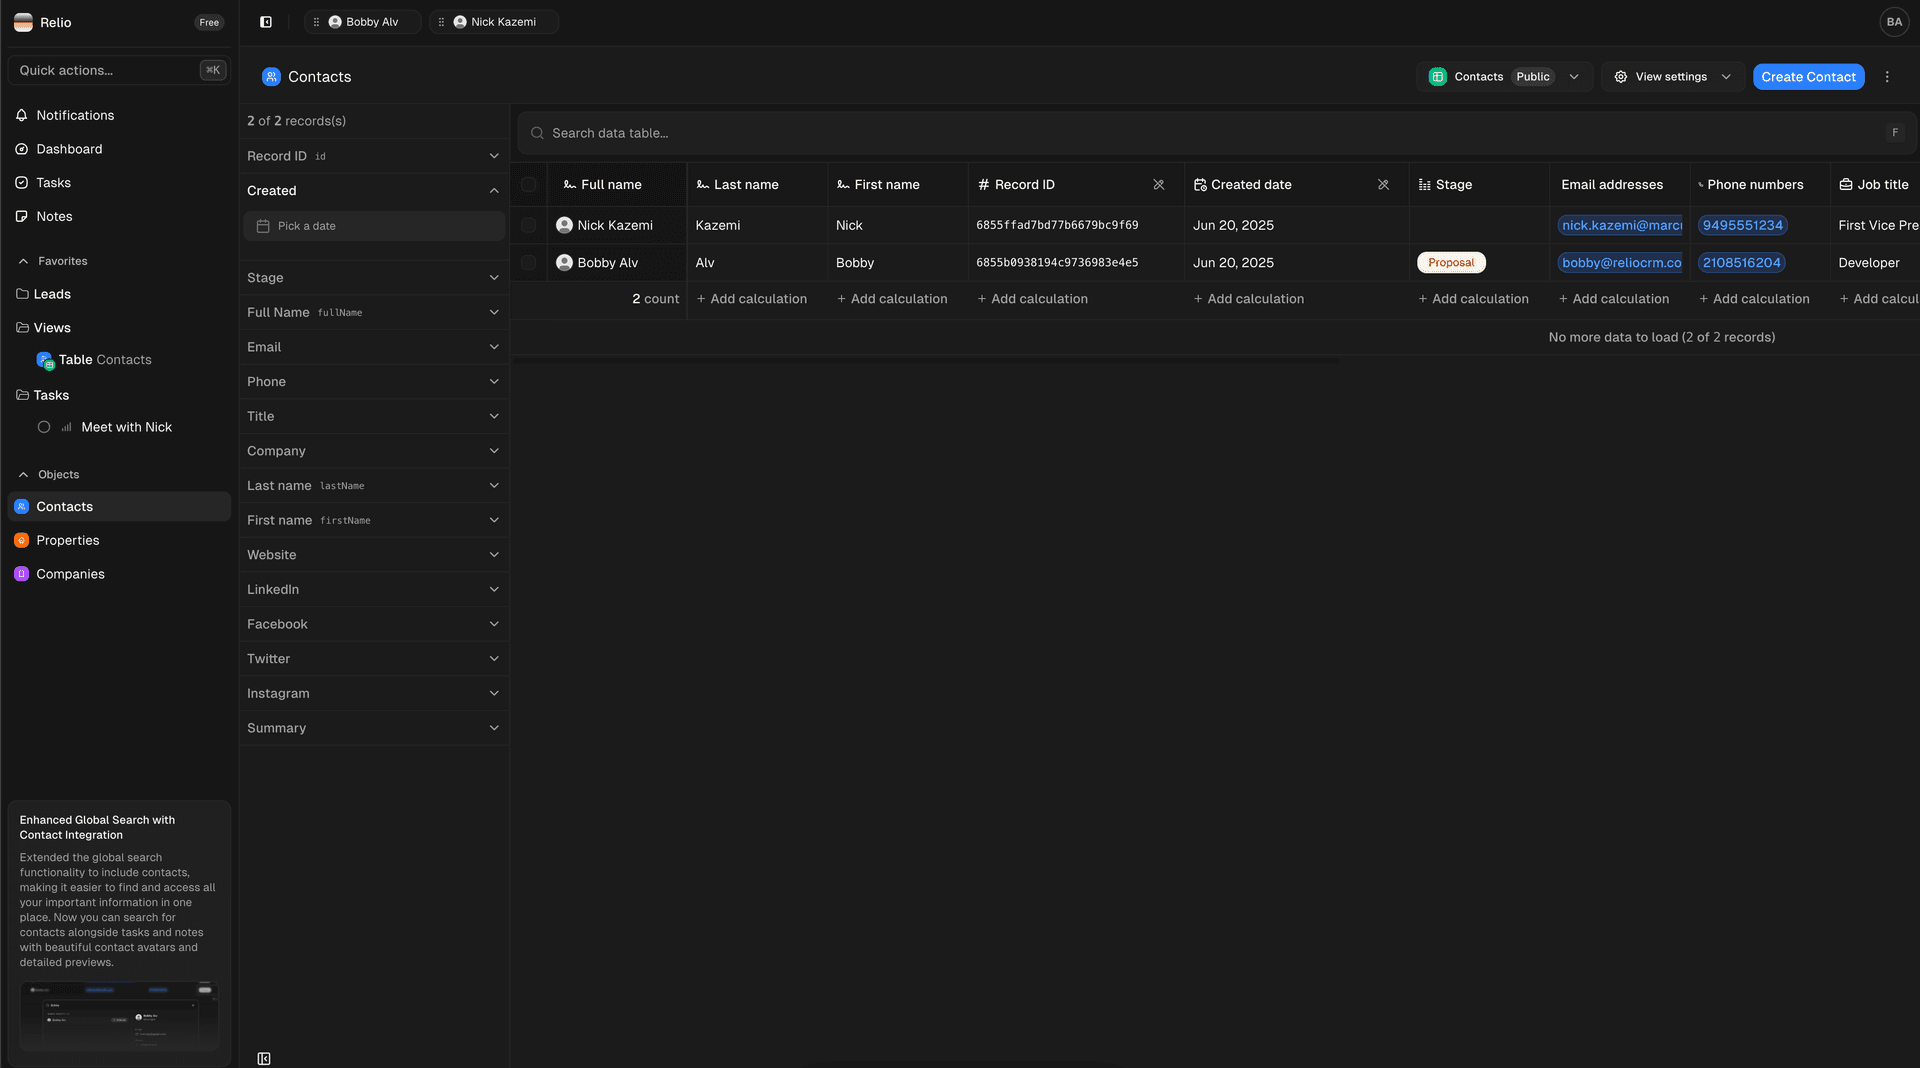Open Notifications from the sidebar

click(74, 115)
